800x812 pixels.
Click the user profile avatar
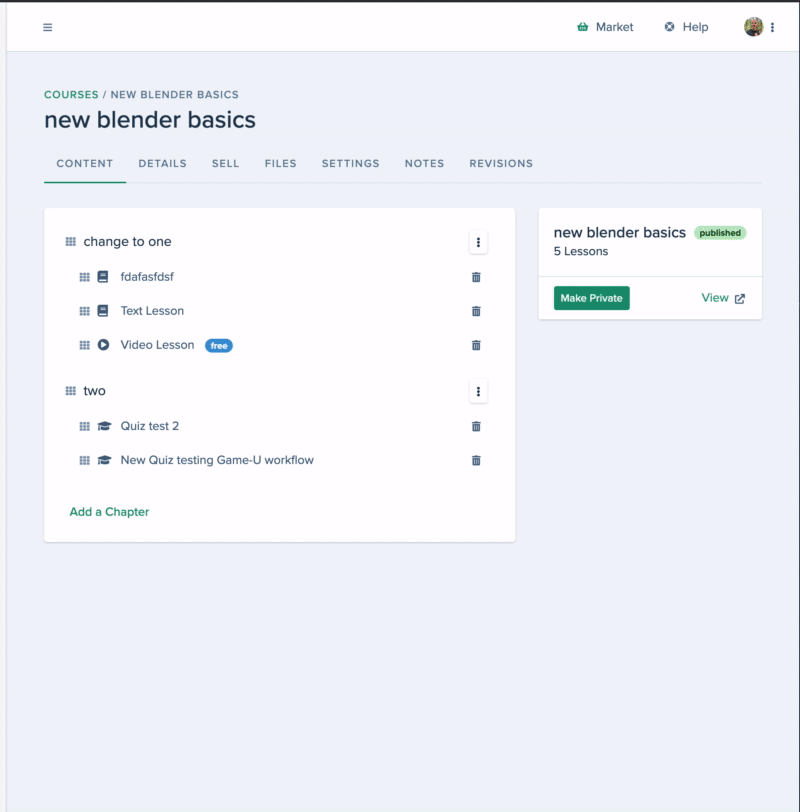click(x=753, y=27)
